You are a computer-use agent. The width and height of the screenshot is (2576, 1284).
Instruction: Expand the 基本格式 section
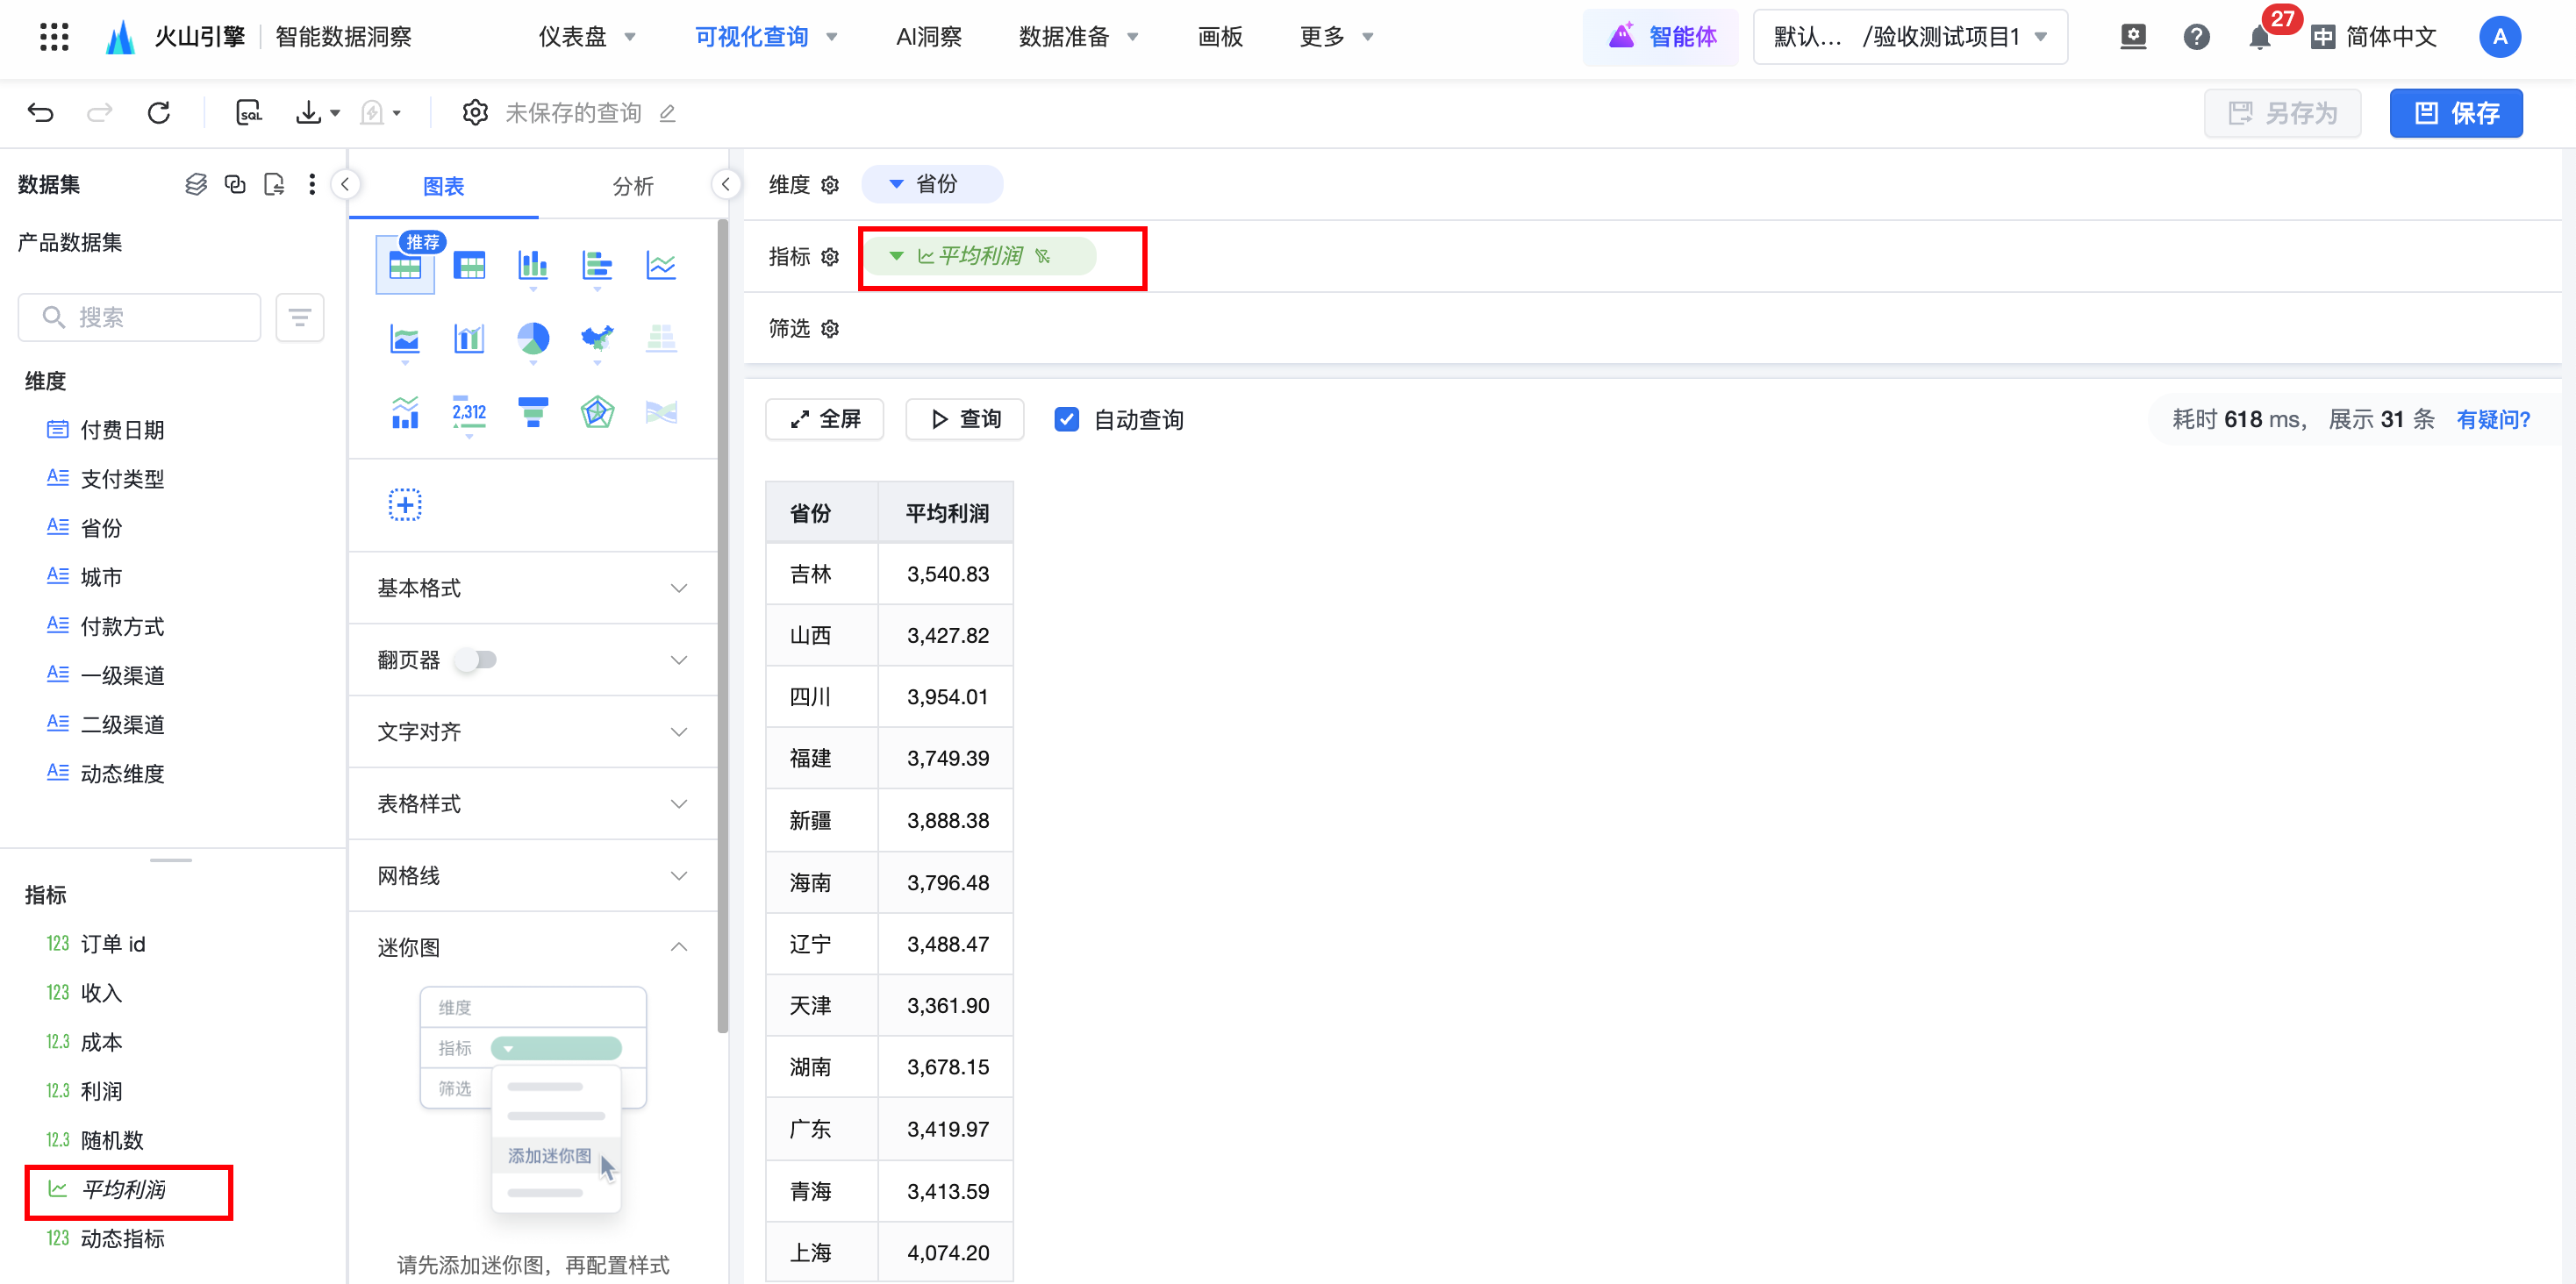click(x=532, y=588)
